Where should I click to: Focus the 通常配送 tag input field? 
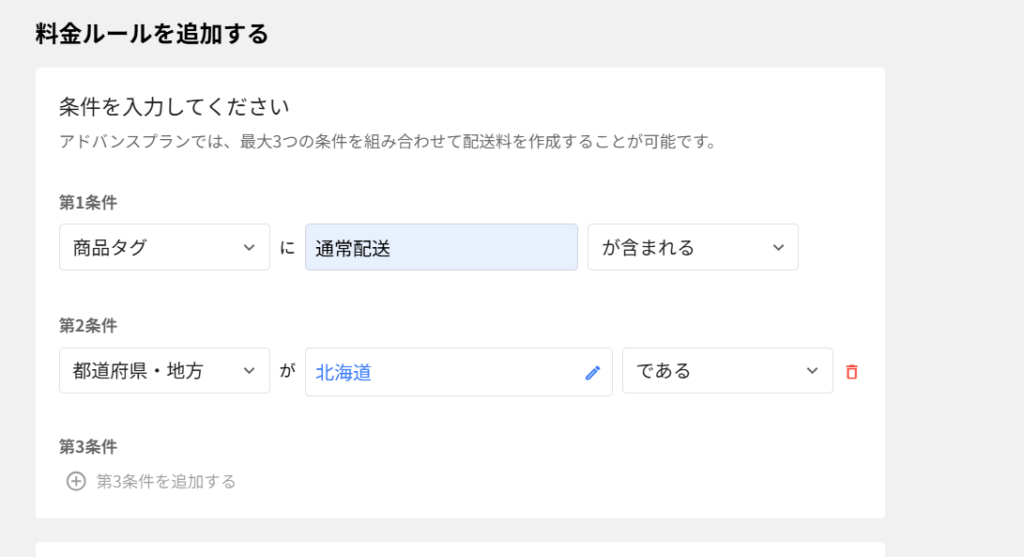pos(441,247)
